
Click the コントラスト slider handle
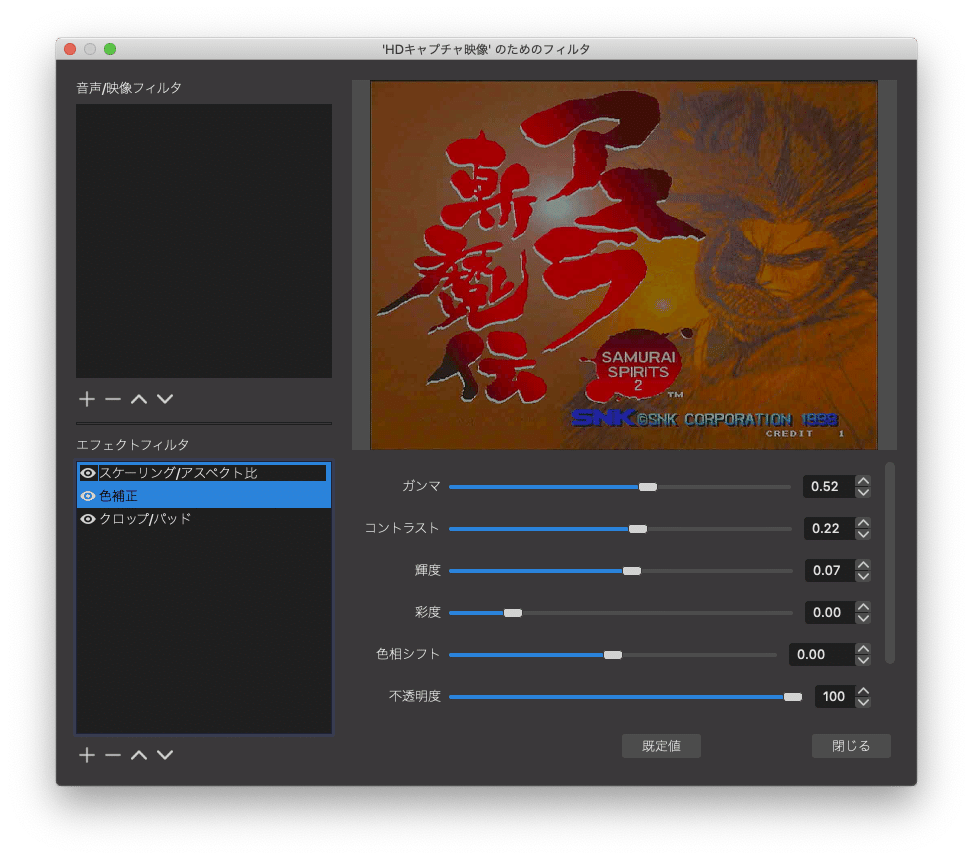point(638,529)
